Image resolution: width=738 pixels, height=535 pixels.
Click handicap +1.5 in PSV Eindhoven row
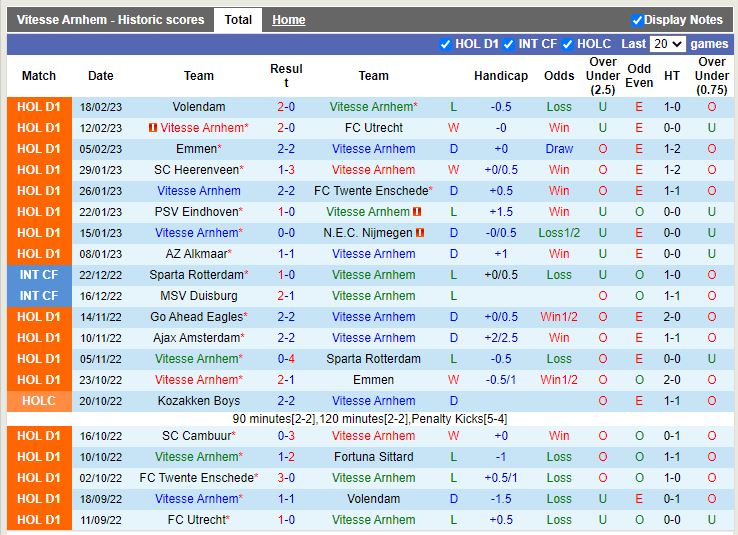pos(501,212)
